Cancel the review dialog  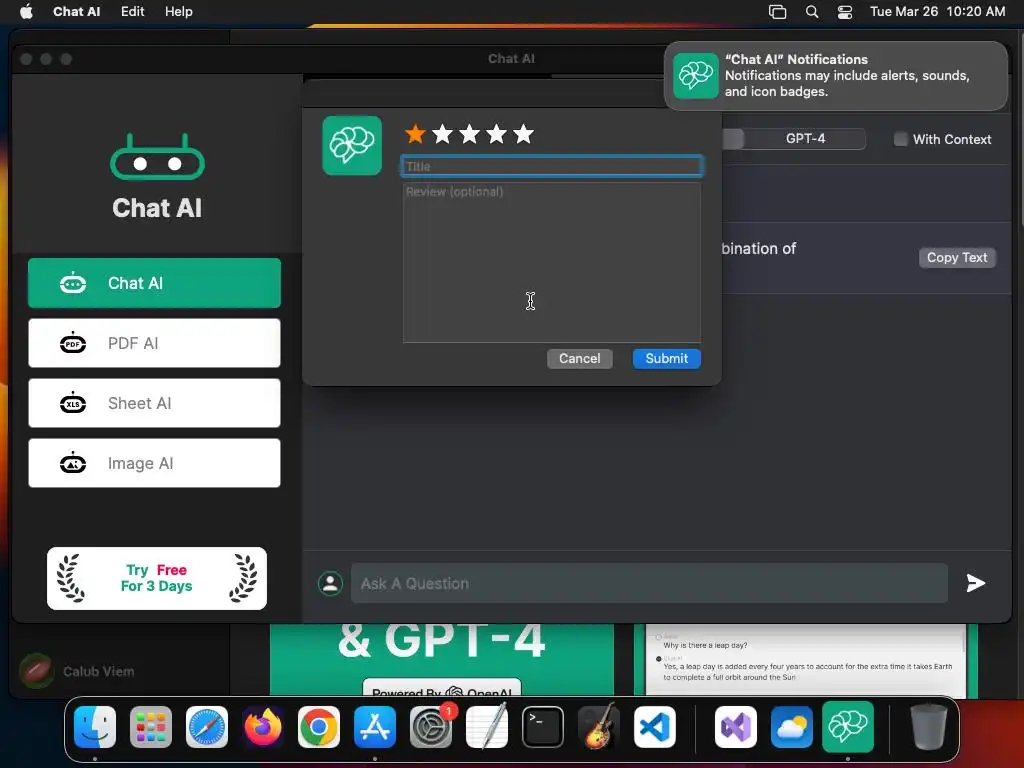(x=579, y=359)
